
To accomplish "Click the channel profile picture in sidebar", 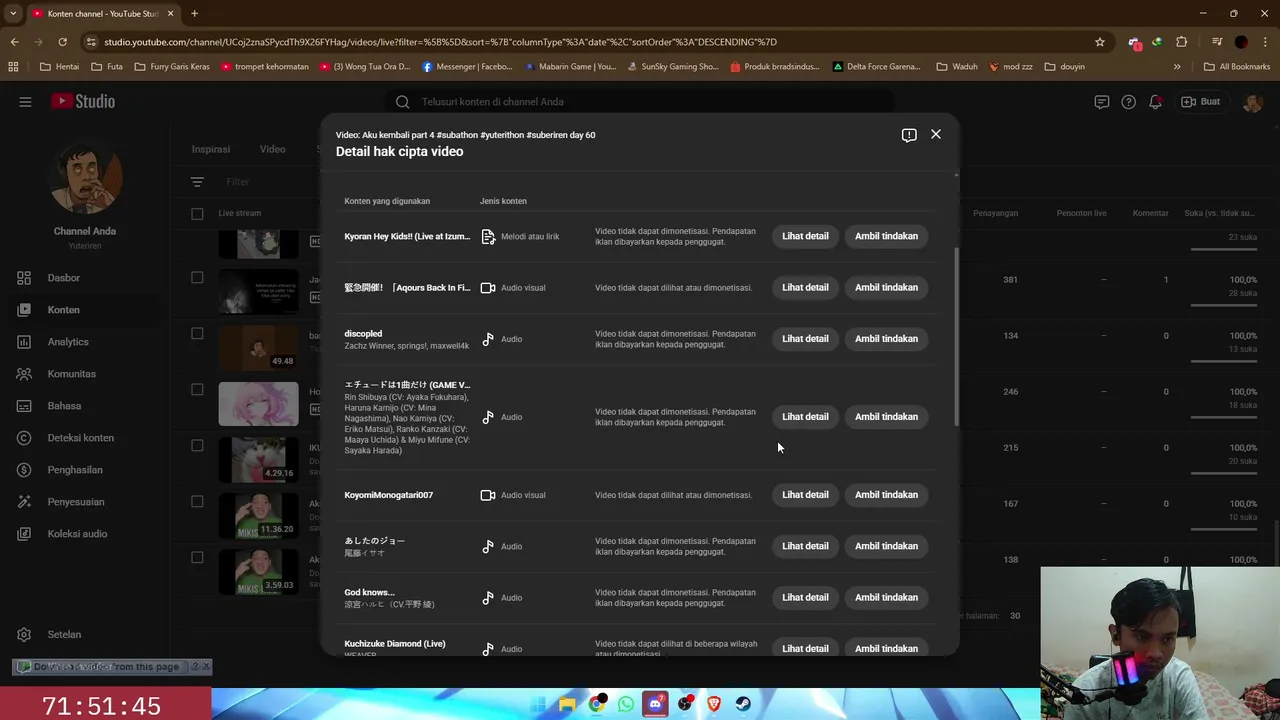I will (85, 178).
